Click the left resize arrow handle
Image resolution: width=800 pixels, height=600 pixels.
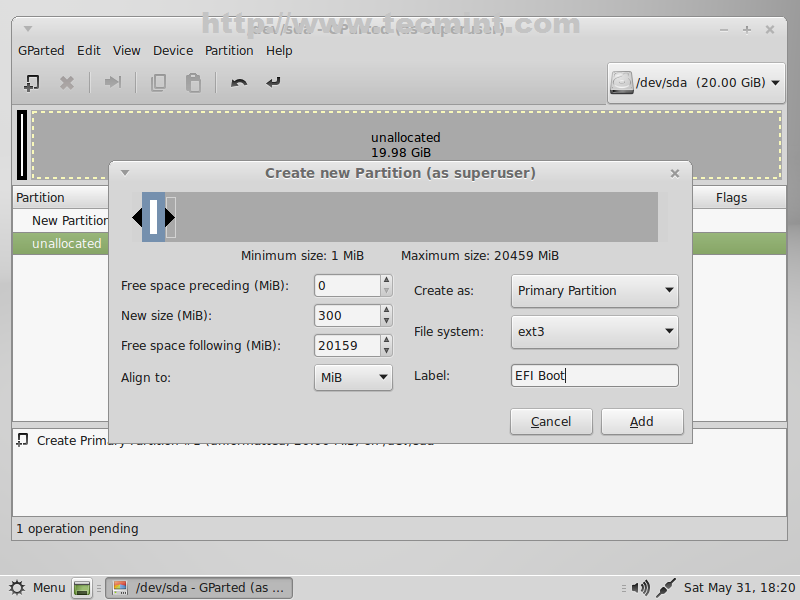(x=137, y=217)
